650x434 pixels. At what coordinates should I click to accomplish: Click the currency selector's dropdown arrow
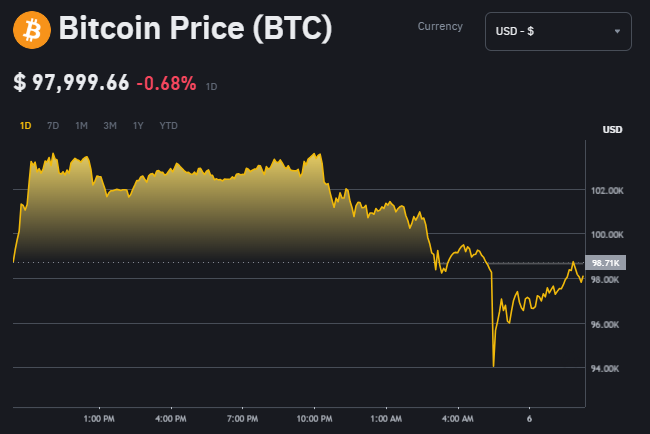(617, 32)
